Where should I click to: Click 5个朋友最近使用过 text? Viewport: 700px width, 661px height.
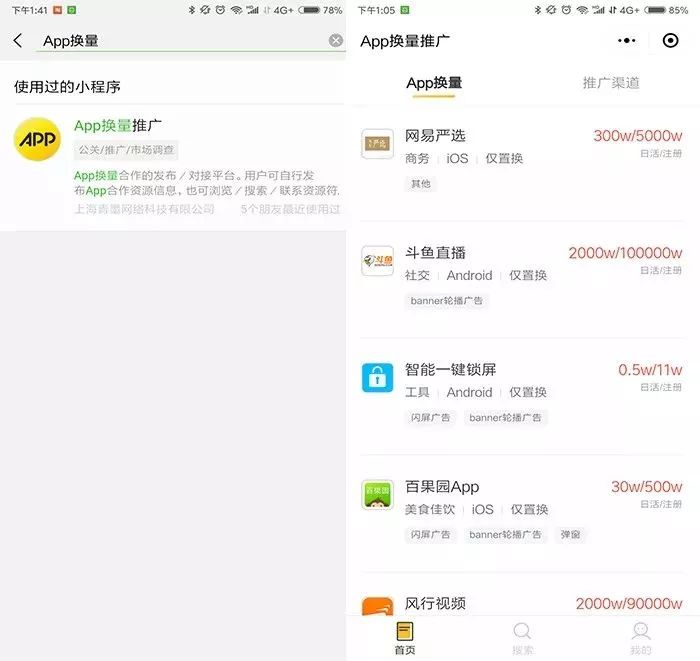290,209
